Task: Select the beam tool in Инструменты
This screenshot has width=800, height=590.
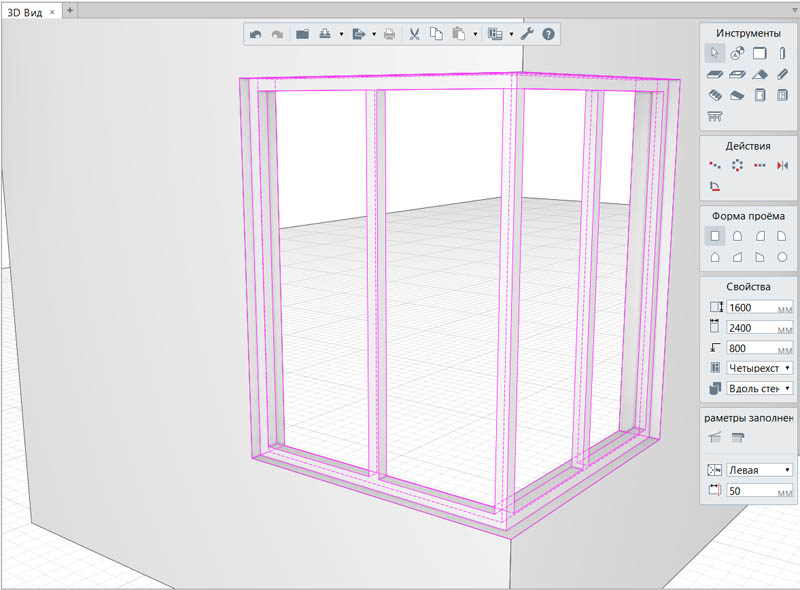Action: tap(782, 75)
